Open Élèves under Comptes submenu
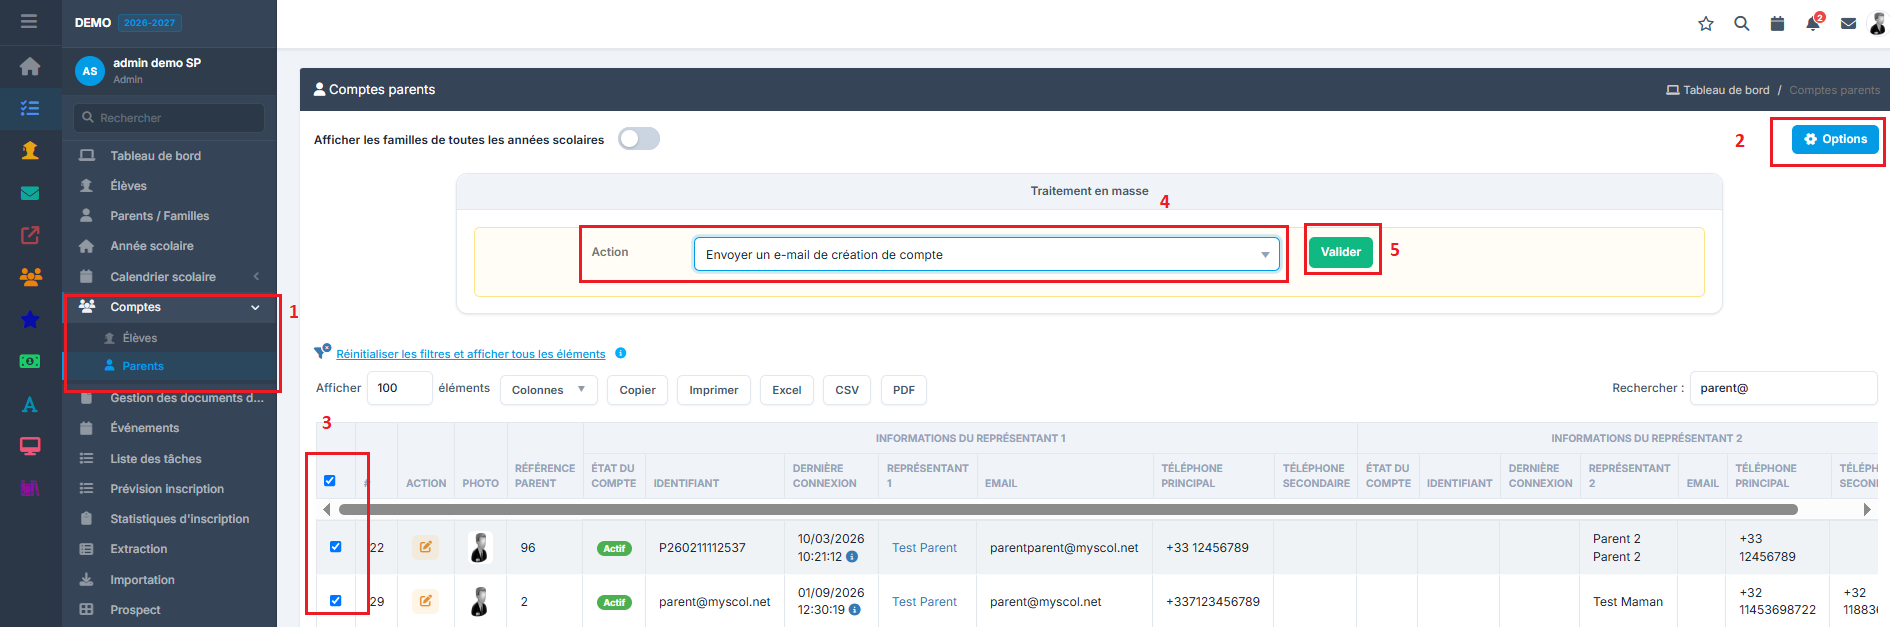 [140, 338]
